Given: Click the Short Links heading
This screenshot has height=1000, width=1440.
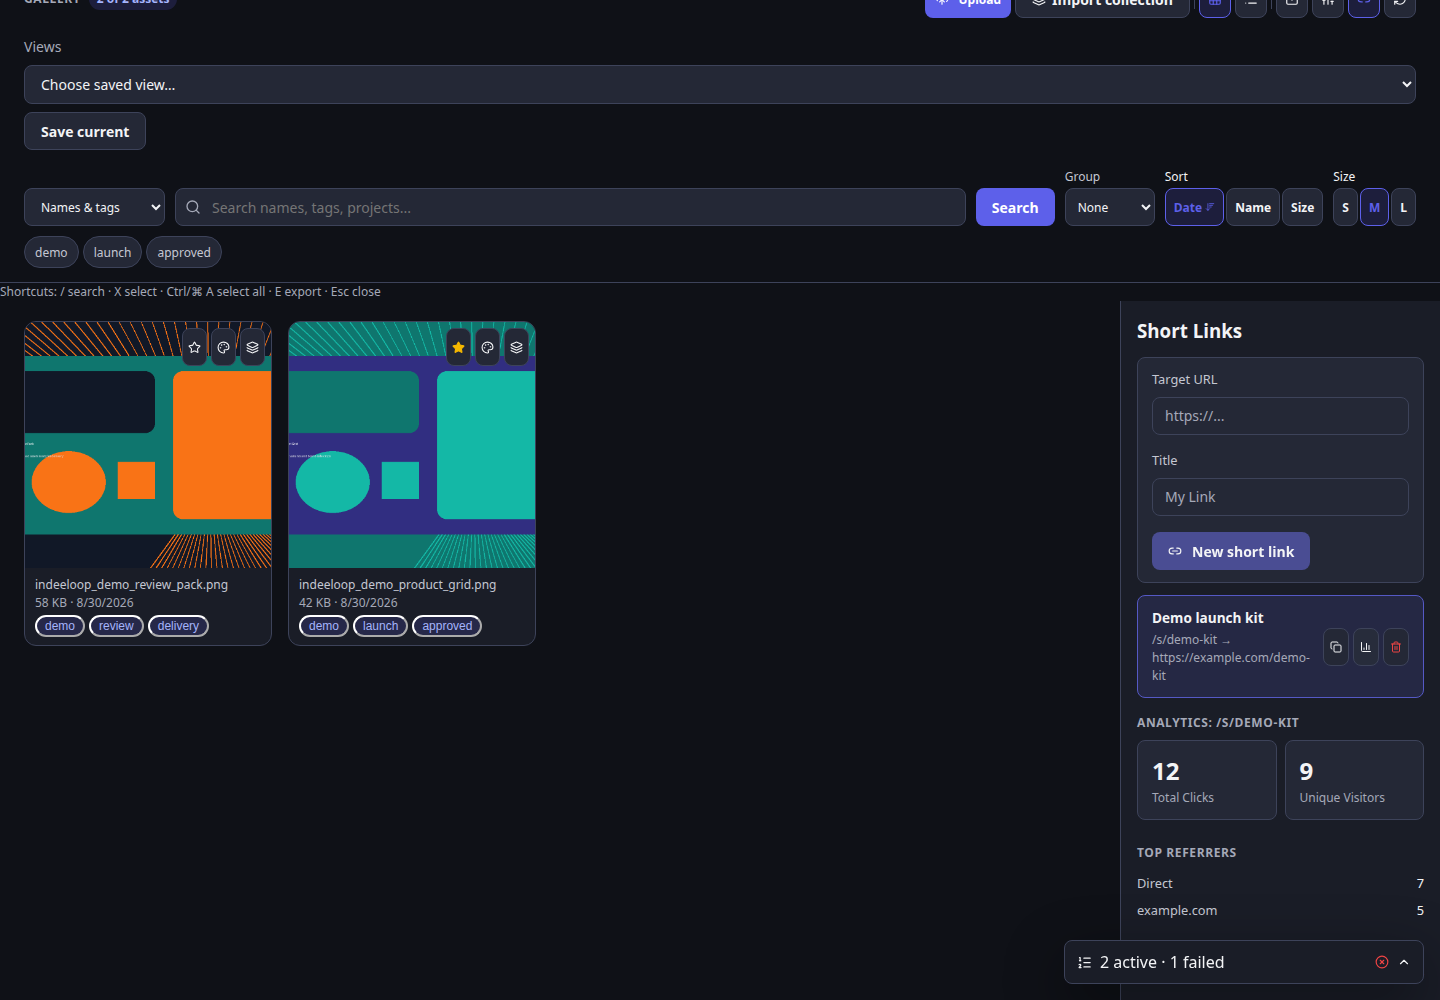Looking at the screenshot, I should (1189, 331).
